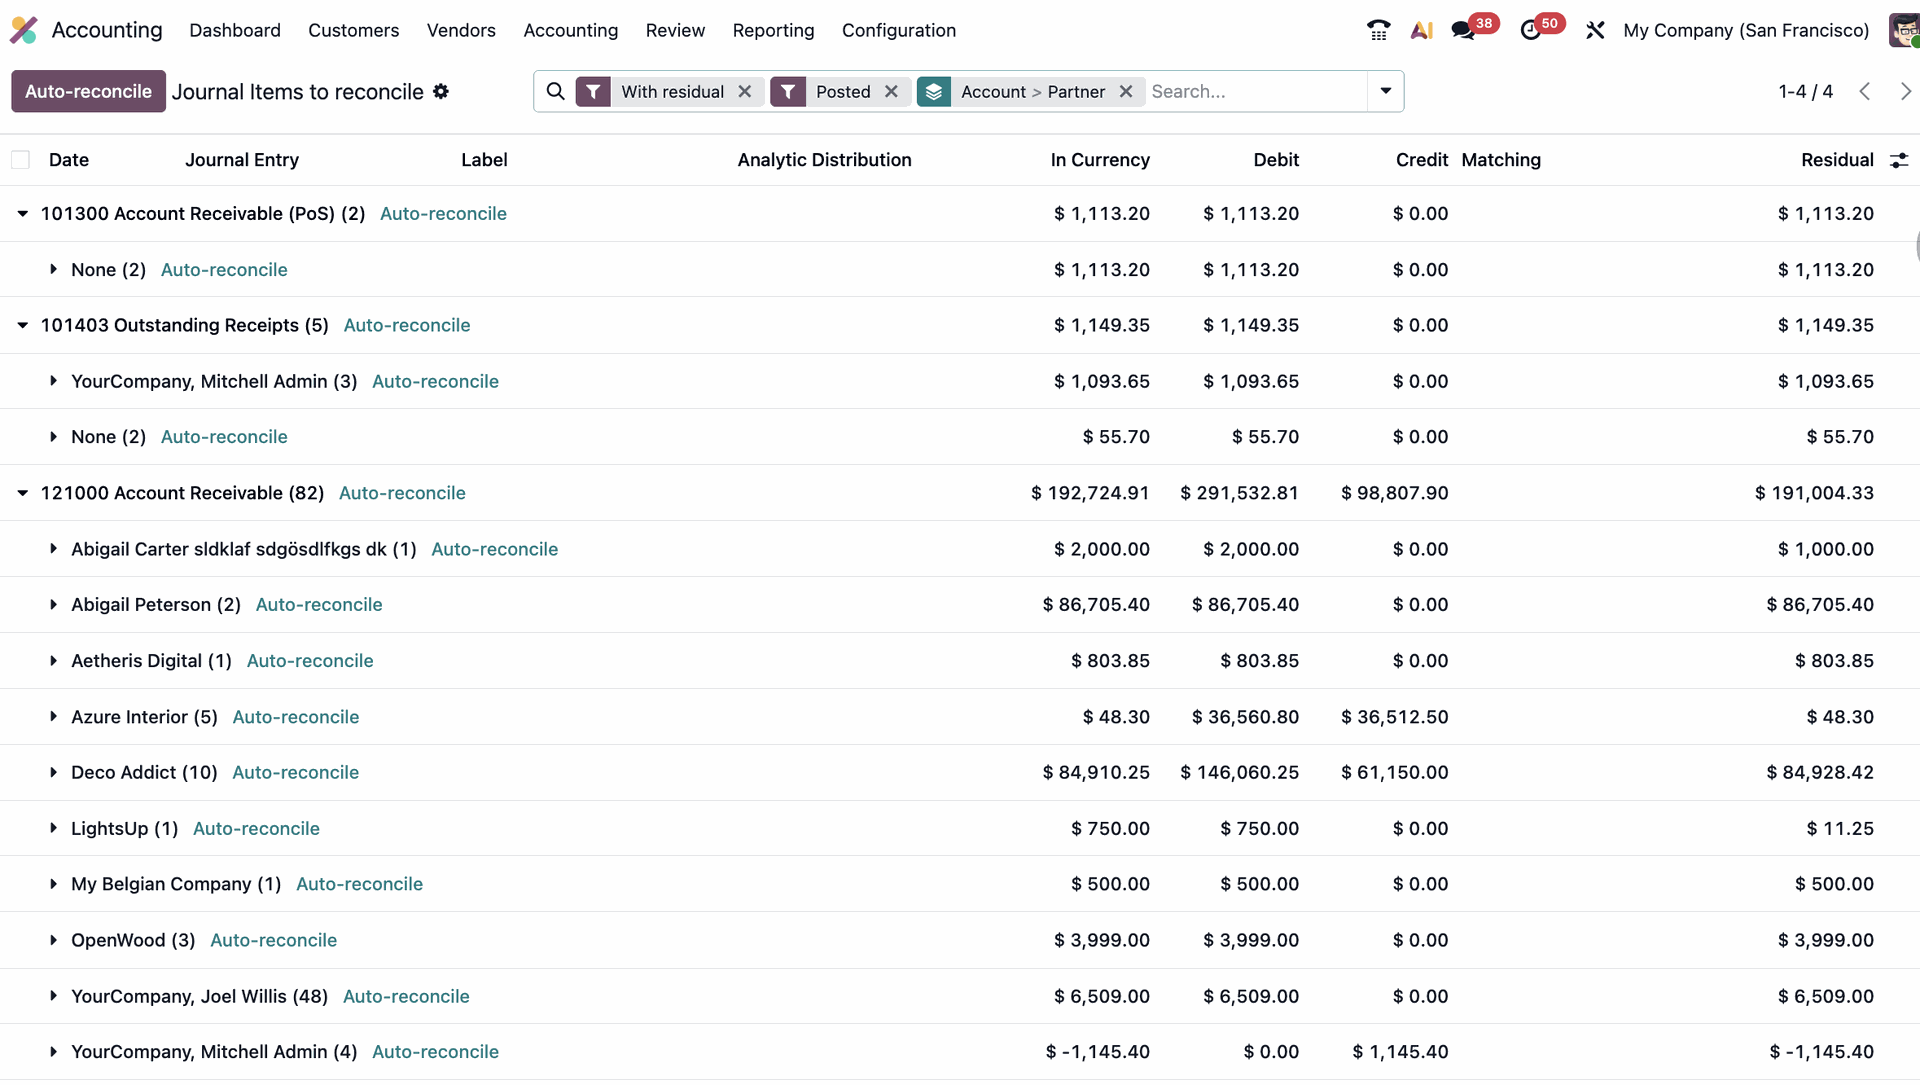Tick the select-all checkbox in header
Viewport: 1920px width, 1085px height.
point(20,160)
